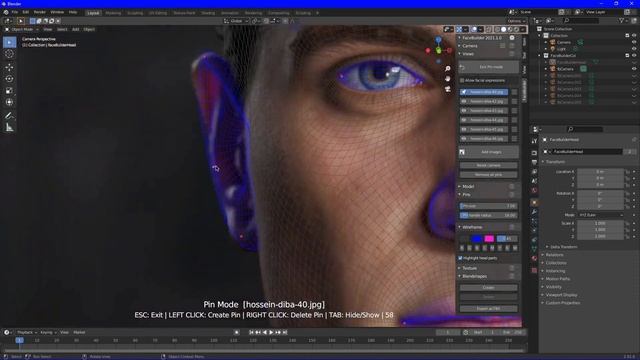This screenshot has height=360, width=640.
Task: Enable Allow facial expressions checkbox
Action: (462, 80)
